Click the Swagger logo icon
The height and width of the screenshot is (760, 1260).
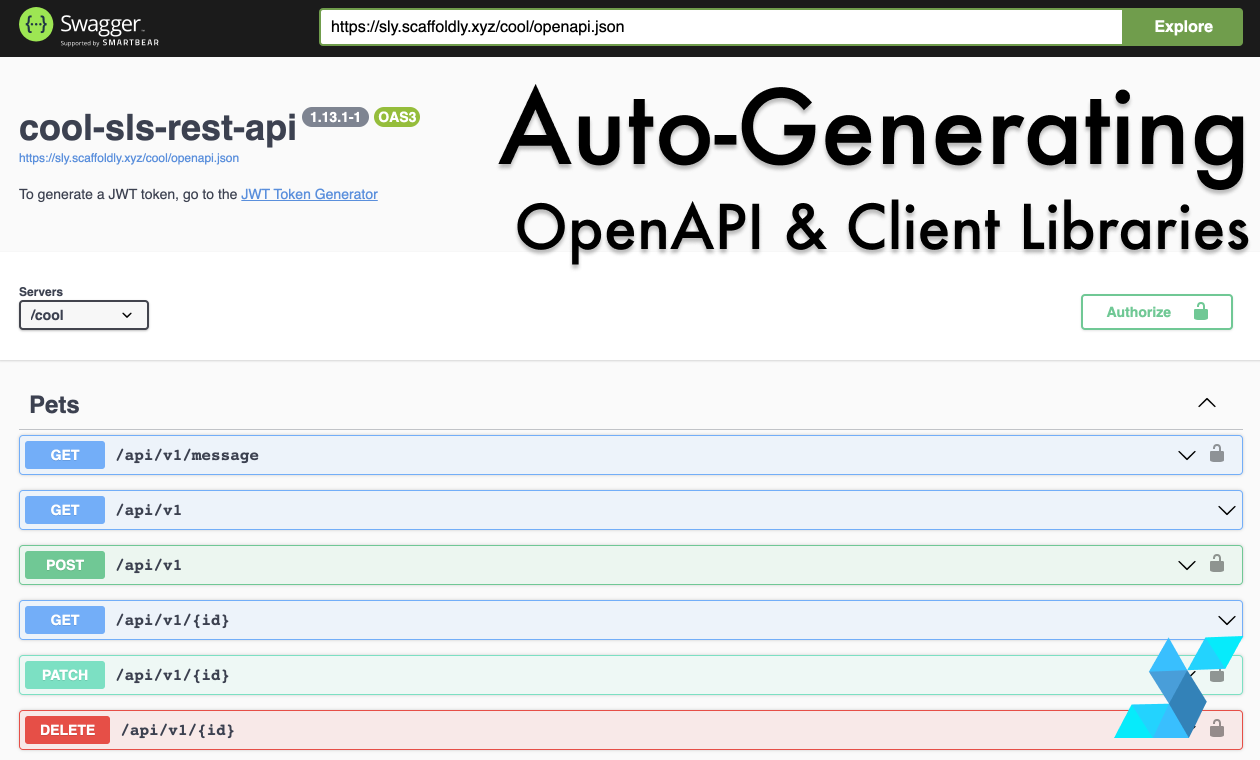point(37,26)
